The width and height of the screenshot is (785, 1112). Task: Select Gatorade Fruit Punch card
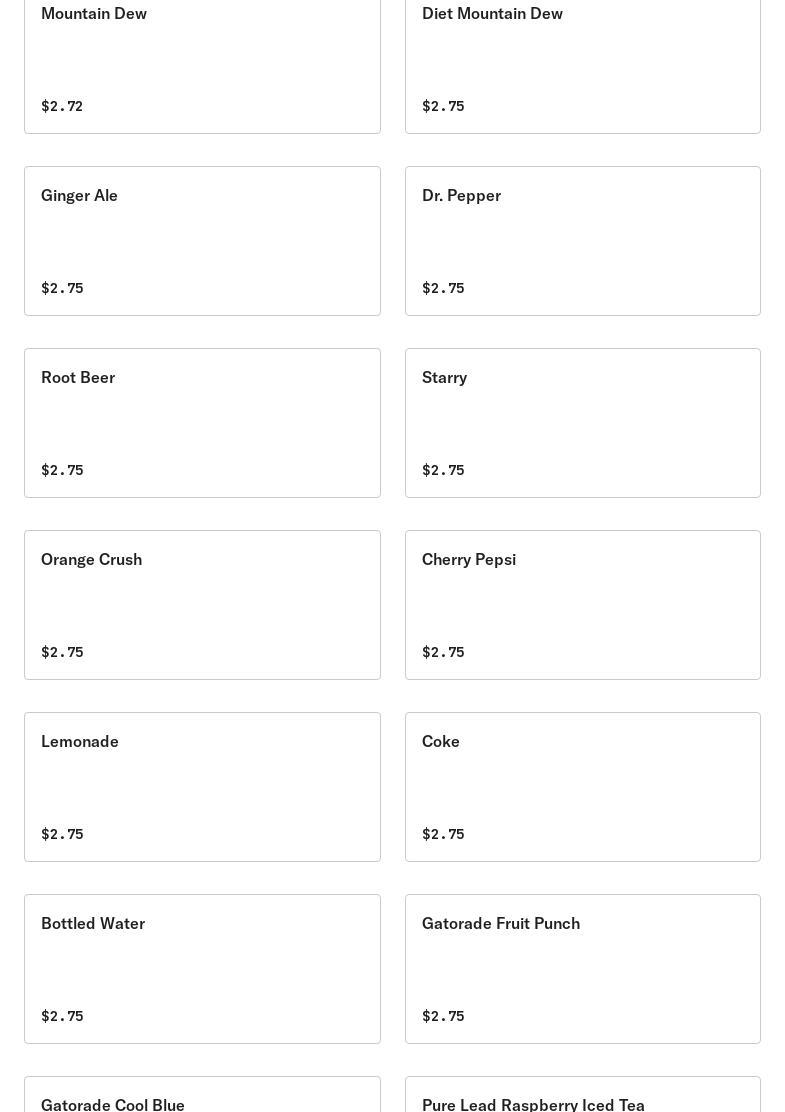coord(582,968)
